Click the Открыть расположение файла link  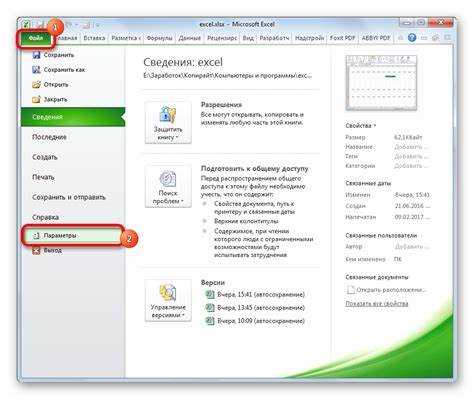(391, 290)
